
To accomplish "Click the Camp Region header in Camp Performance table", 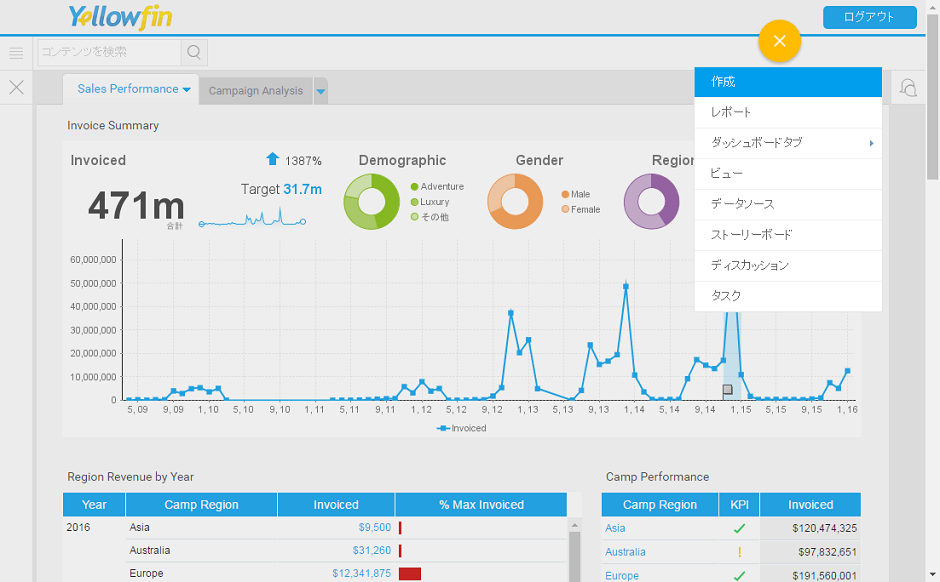I will 660,505.
